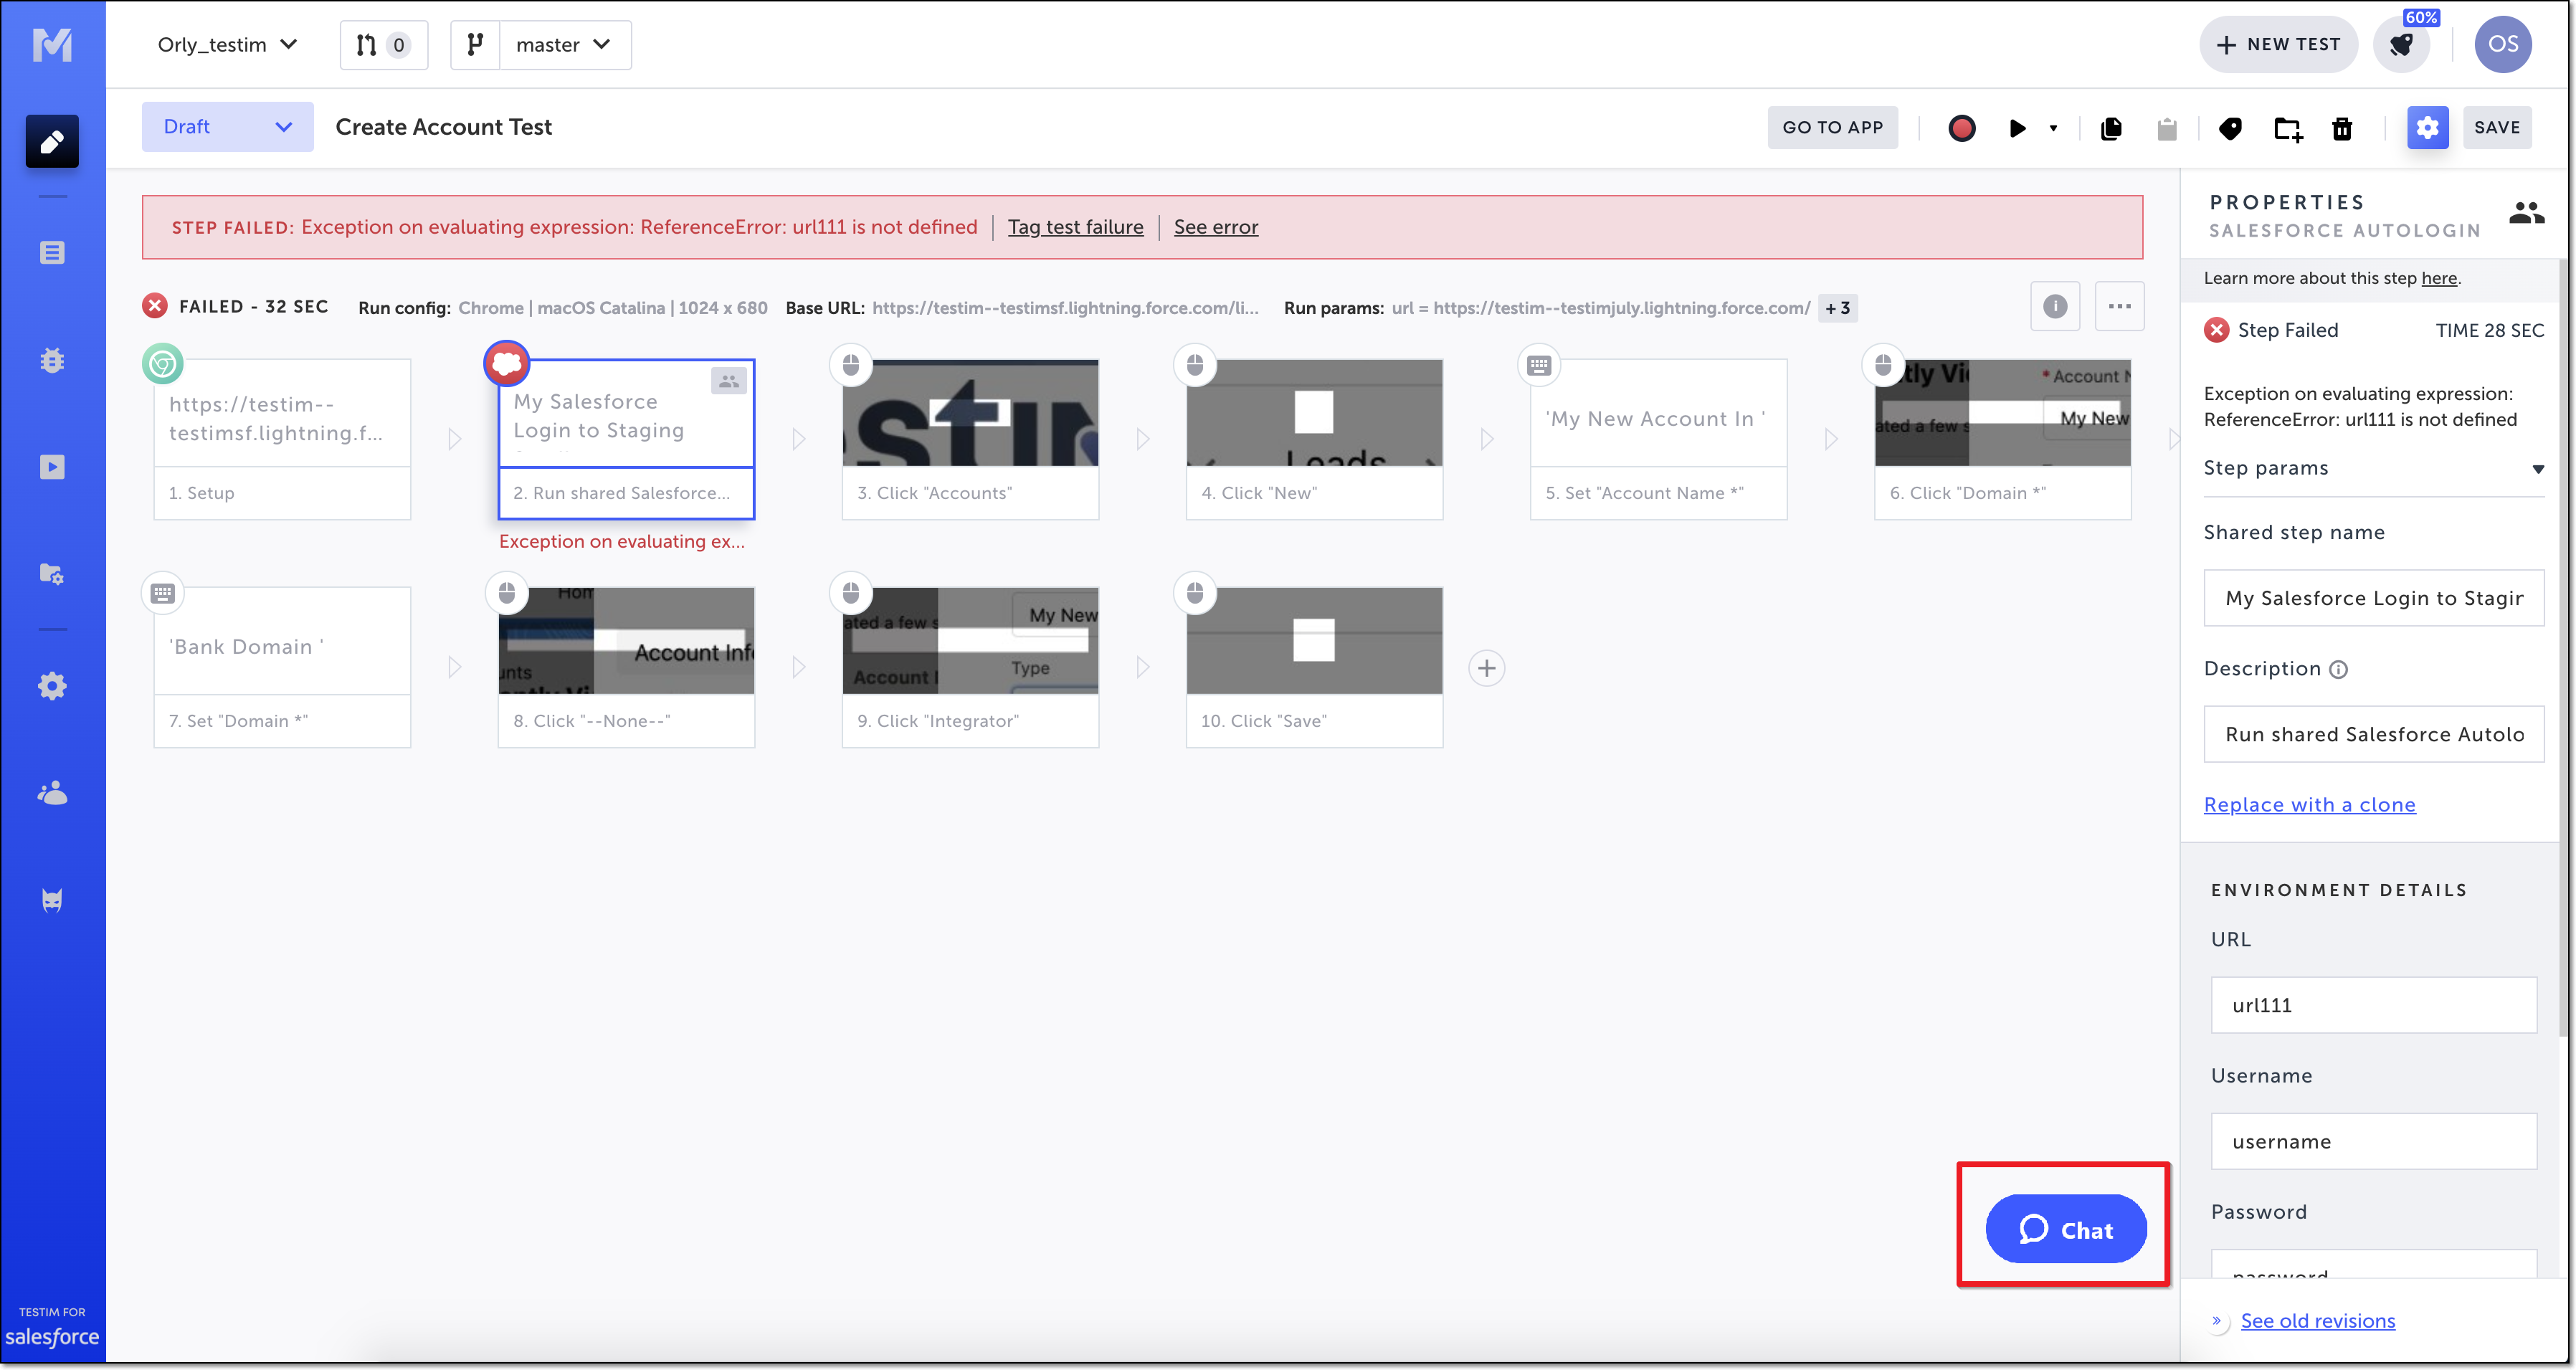
Task: Click the URL input containing url111
Action: pos(2373,1005)
